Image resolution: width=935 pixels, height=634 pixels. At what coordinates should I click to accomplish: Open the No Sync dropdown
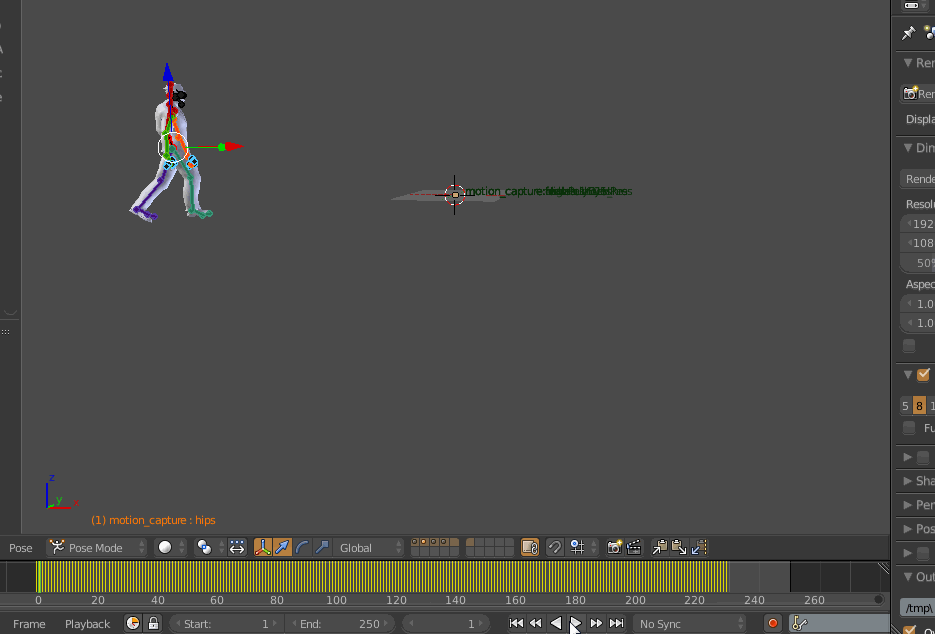(690, 624)
